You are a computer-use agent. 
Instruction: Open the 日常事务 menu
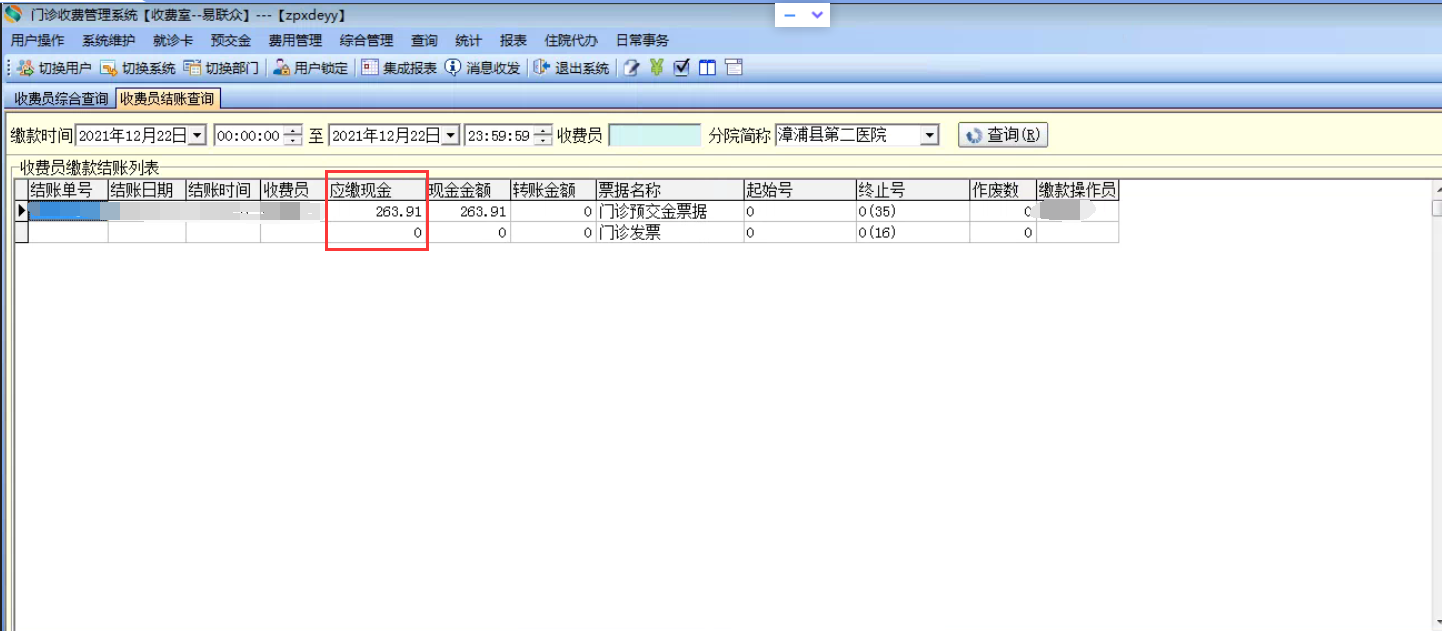[642, 41]
